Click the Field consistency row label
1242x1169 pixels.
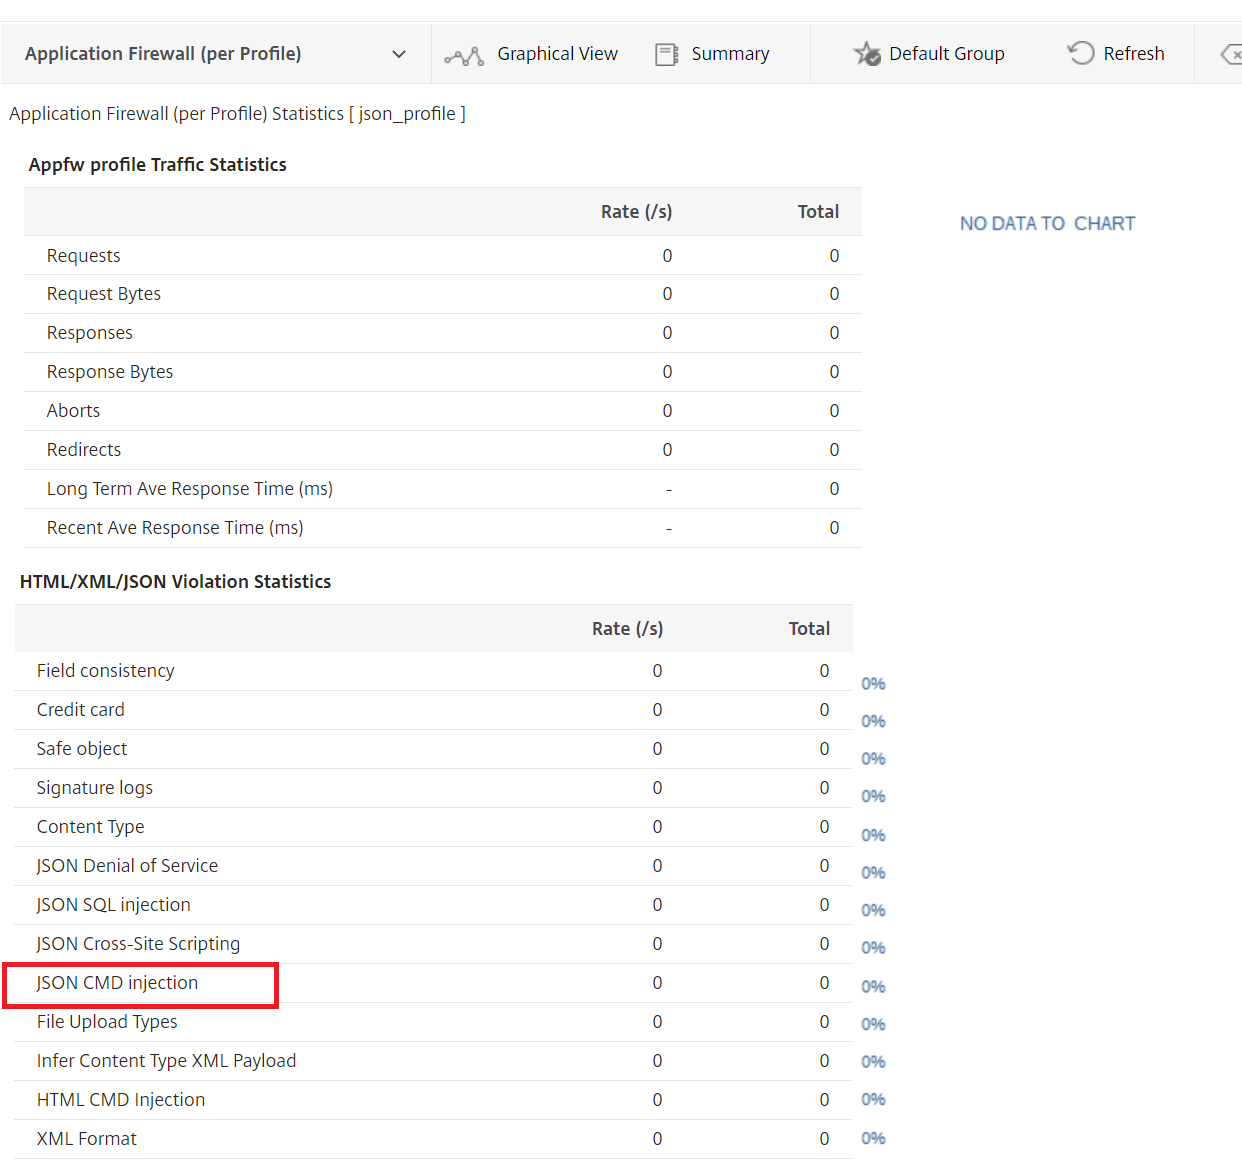pyautogui.click(x=105, y=671)
